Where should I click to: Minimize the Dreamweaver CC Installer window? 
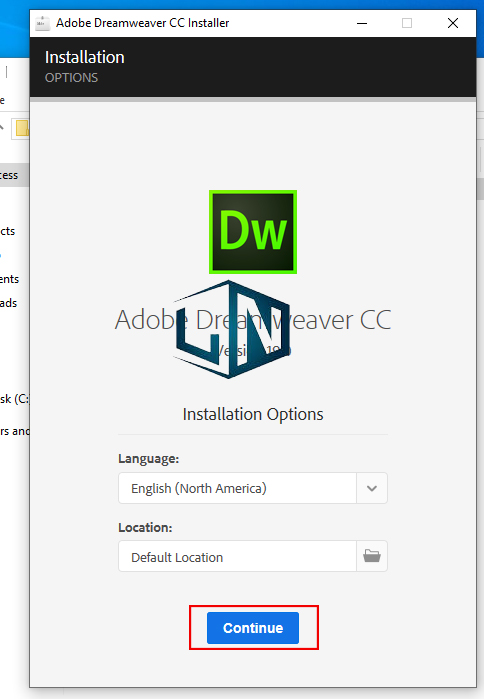pyautogui.click(x=362, y=23)
